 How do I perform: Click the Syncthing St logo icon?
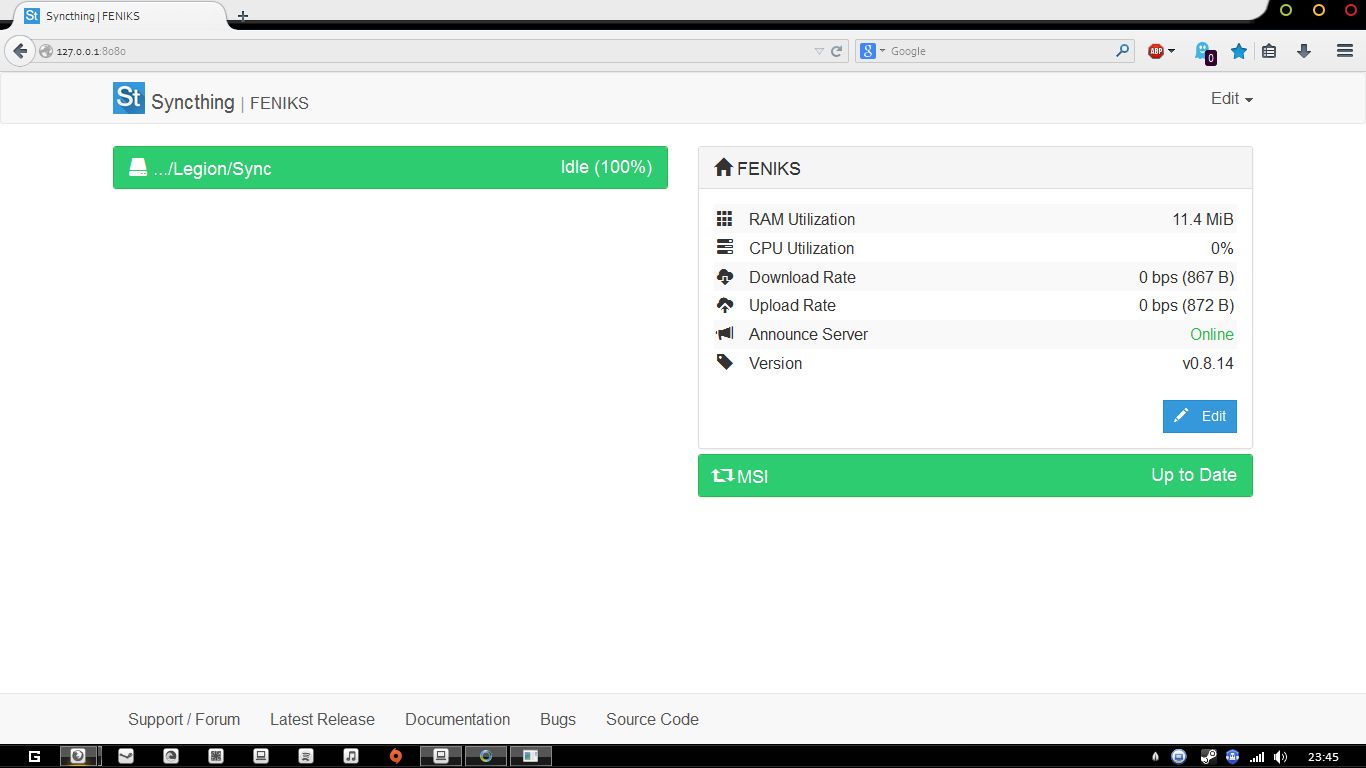tap(129, 98)
